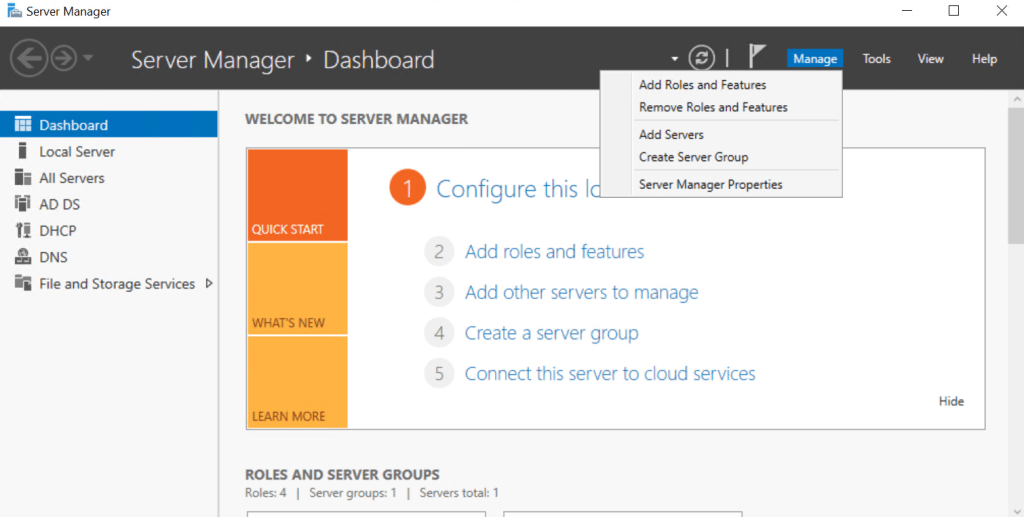
Task: Choose Server Manager Properties from menu
Action: click(710, 184)
